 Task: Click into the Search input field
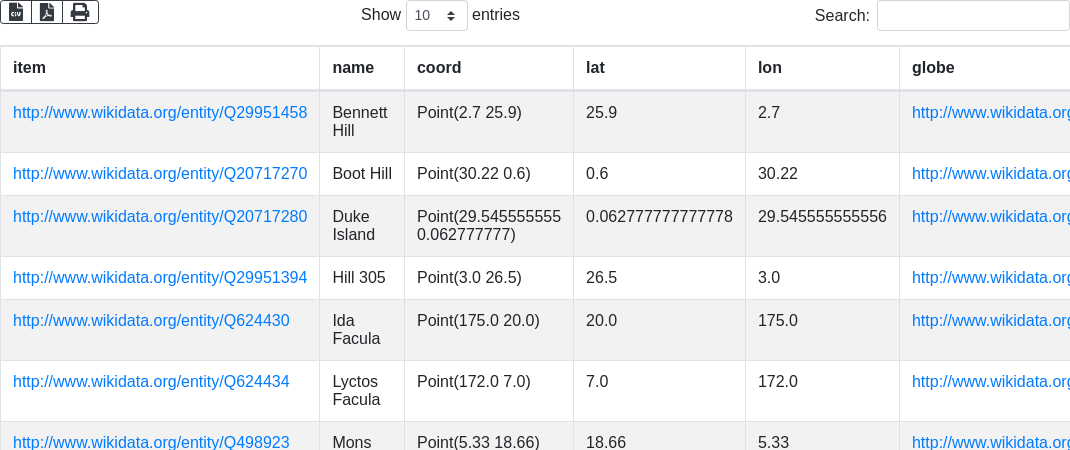pyautogui.click(x=972, y=16)
